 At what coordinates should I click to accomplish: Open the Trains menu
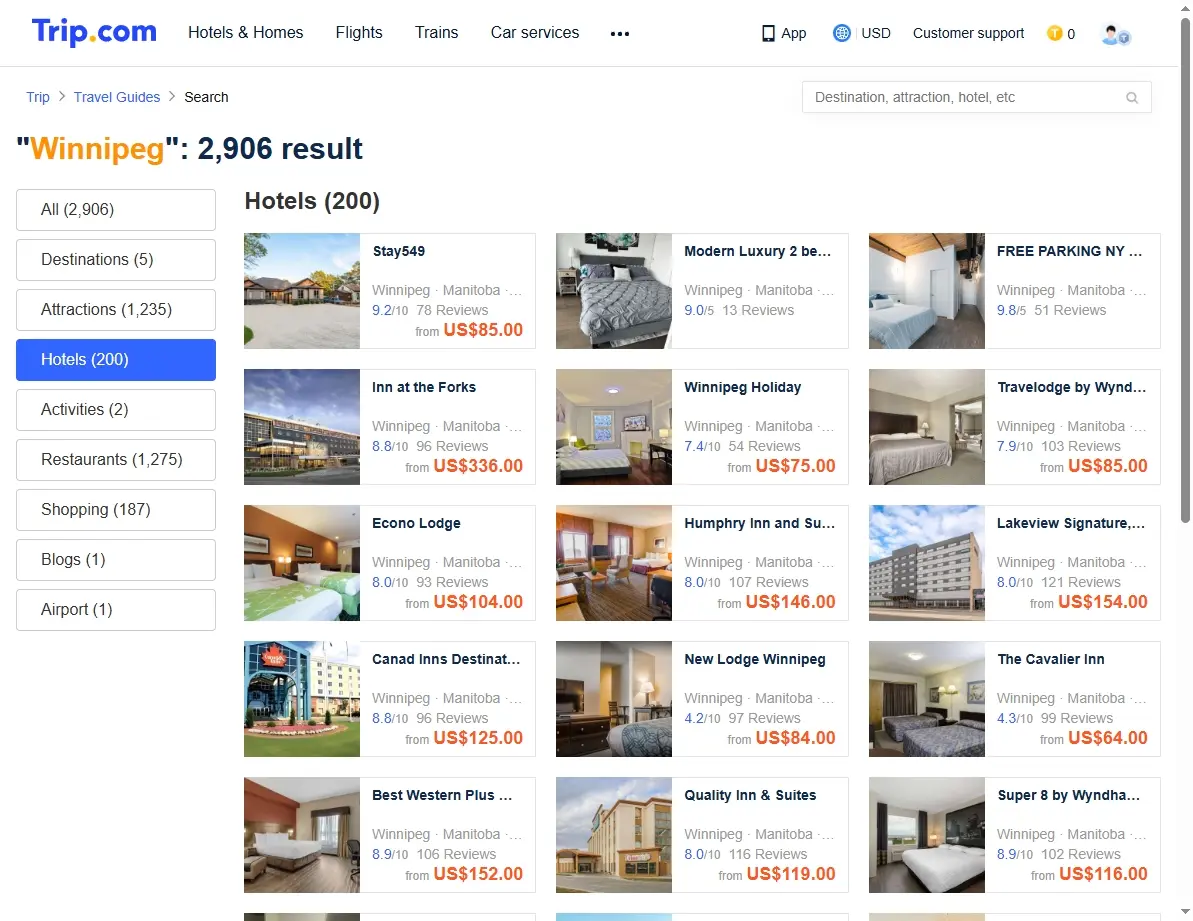pyautogui.click(x=437, y=33)
